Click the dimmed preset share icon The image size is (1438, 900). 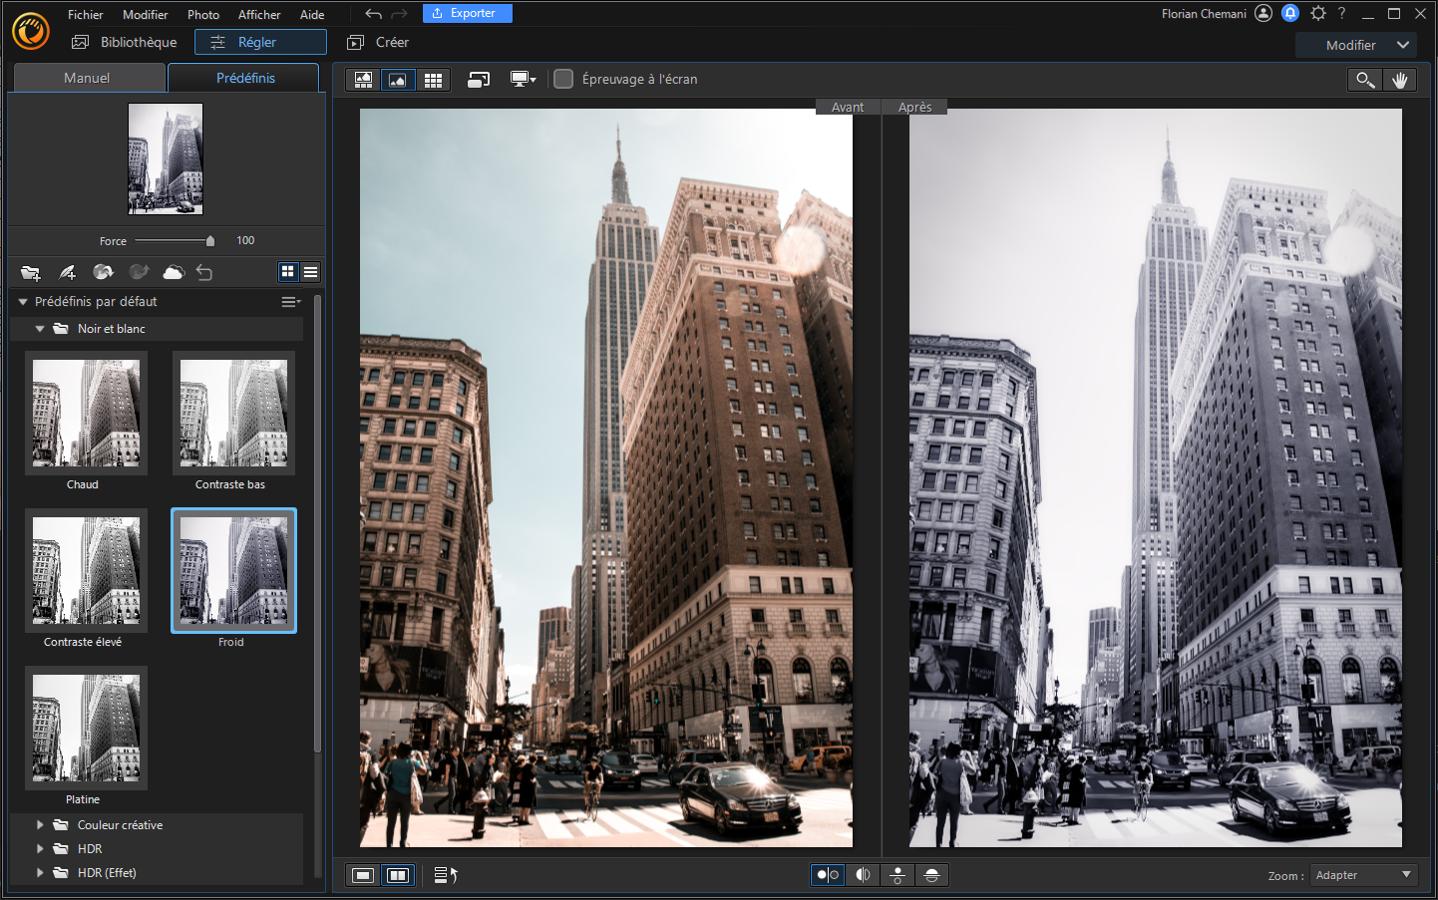(139, 272)
